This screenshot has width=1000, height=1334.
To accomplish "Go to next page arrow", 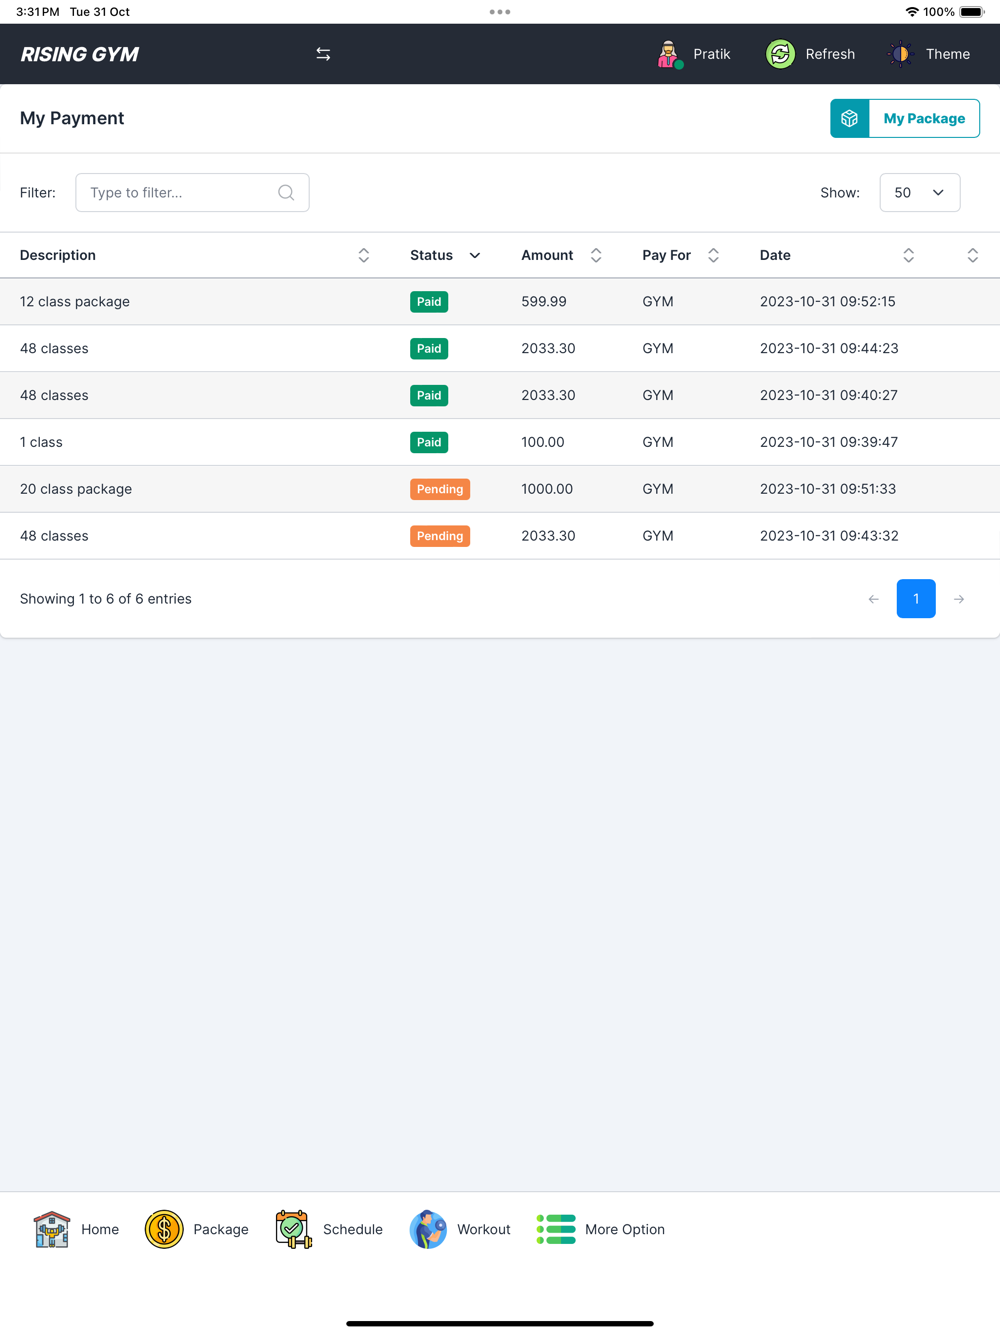I will [x=959, y=599].
